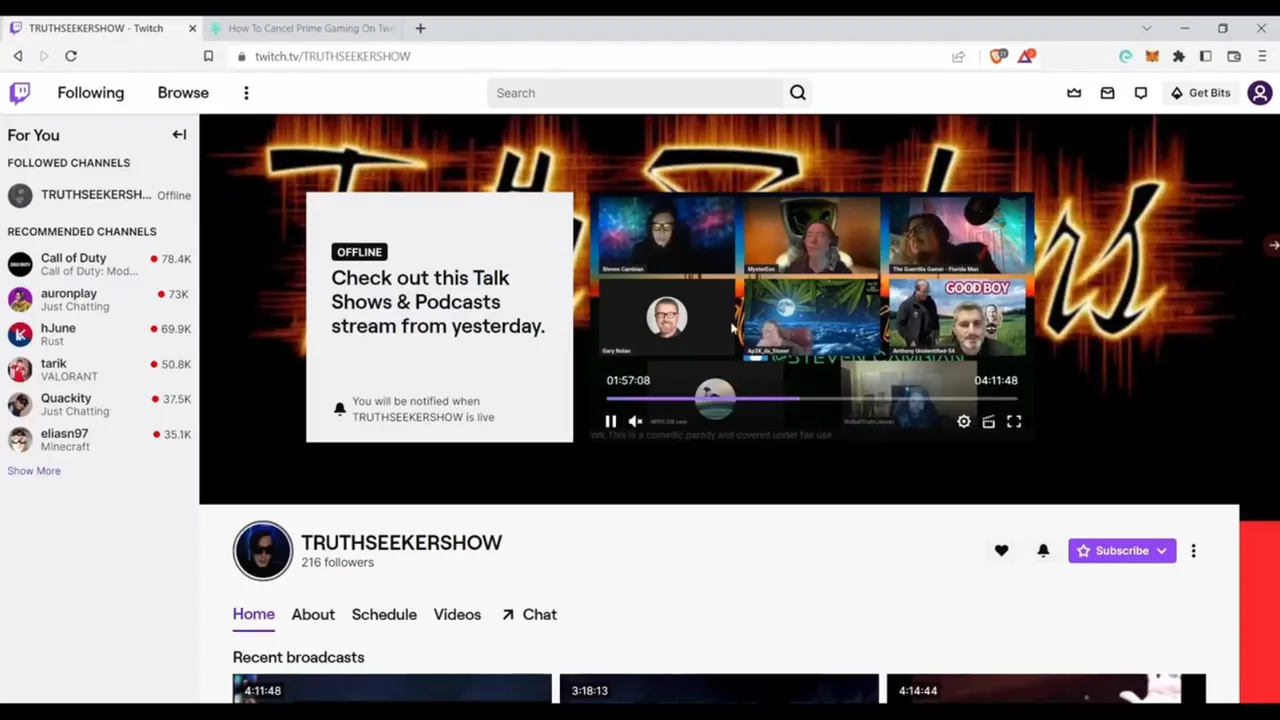Collapse the For You sidebar
This screenshot has width=1280, height=720.
(179, 135)
